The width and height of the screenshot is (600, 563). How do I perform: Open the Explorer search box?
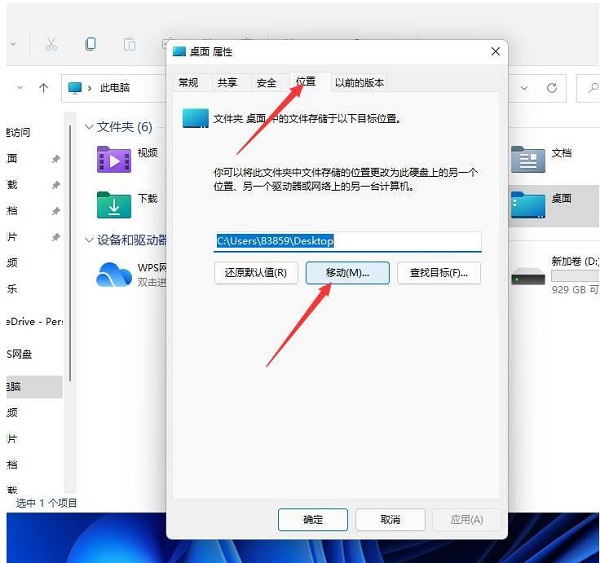(589, 88)
